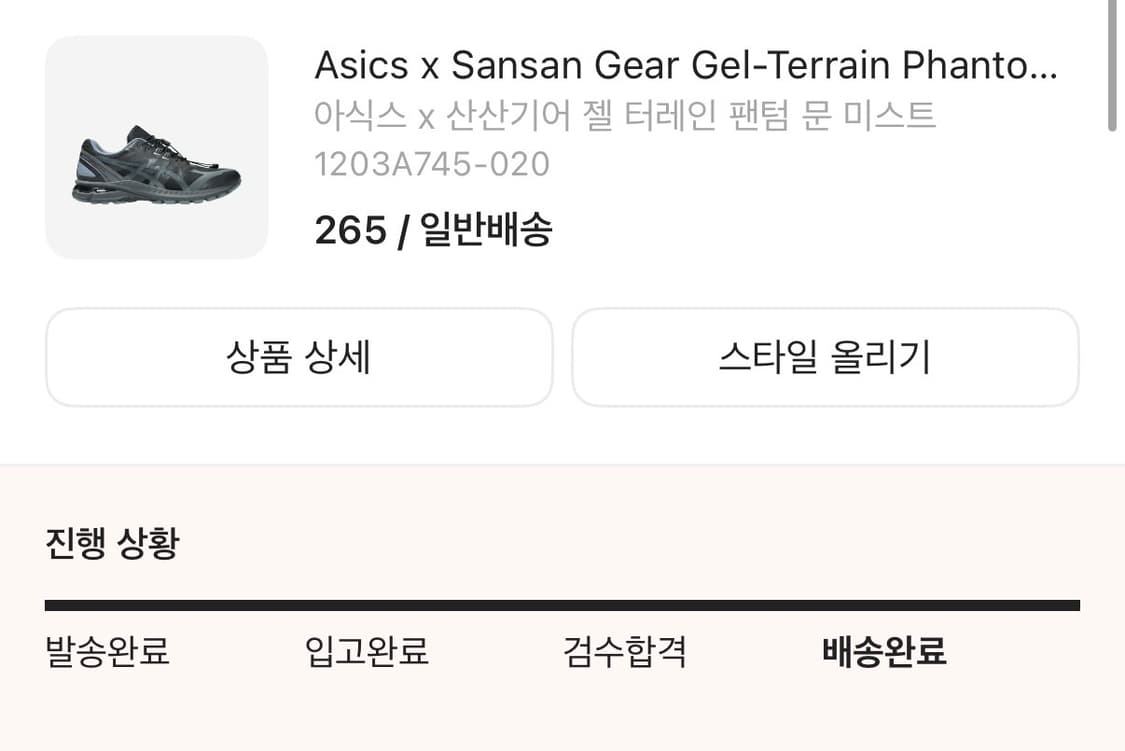Screen dimensions: 1125x751
Task: Open the 상품 상세 product details button
Action: tap(299, 357)
